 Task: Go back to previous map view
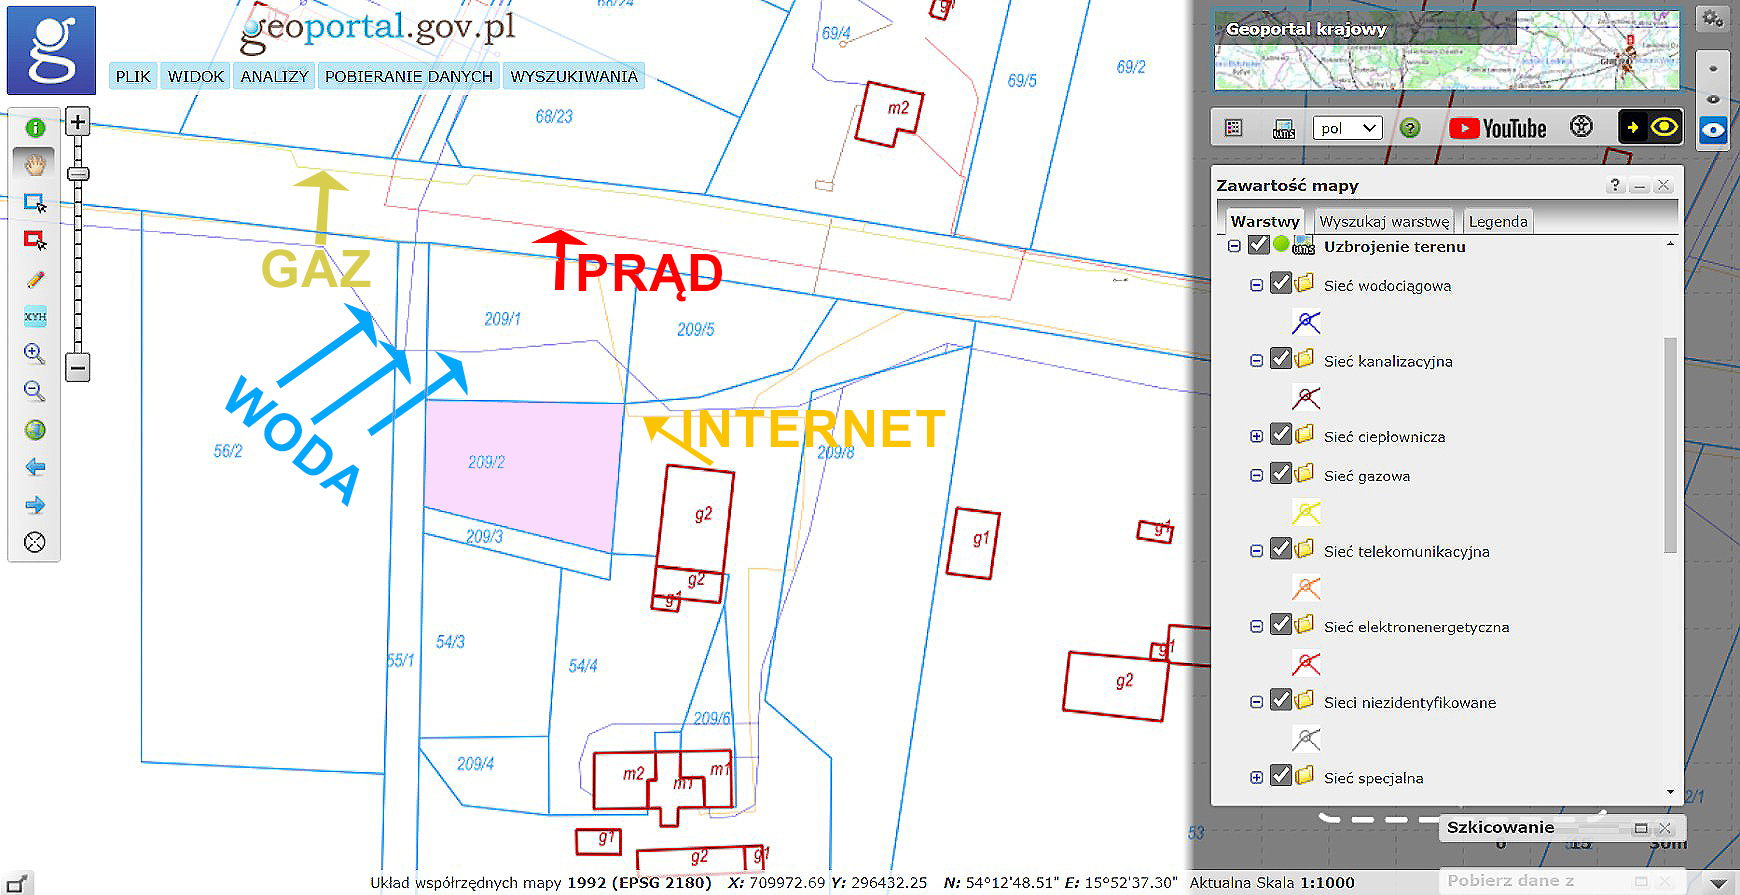pos(35,467)
